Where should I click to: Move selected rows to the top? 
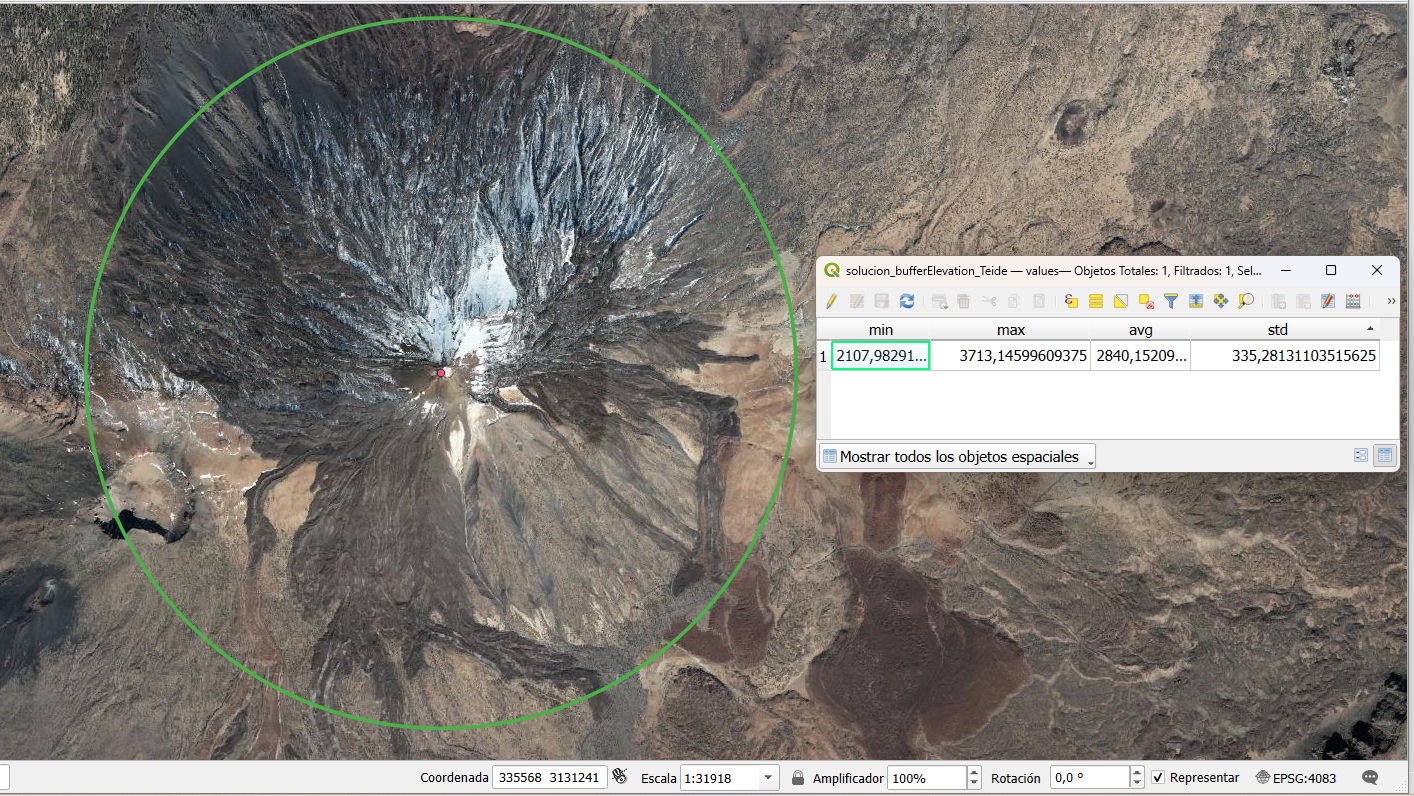[x=1196, y=301]
